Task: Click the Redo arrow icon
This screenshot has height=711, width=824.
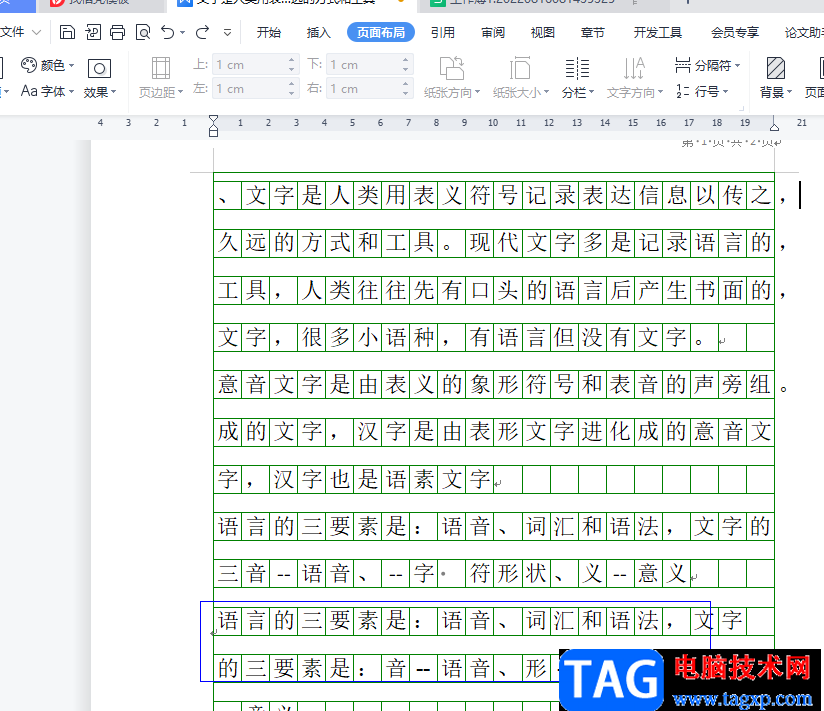Action: pyautogui.click(x=202, y=33)
